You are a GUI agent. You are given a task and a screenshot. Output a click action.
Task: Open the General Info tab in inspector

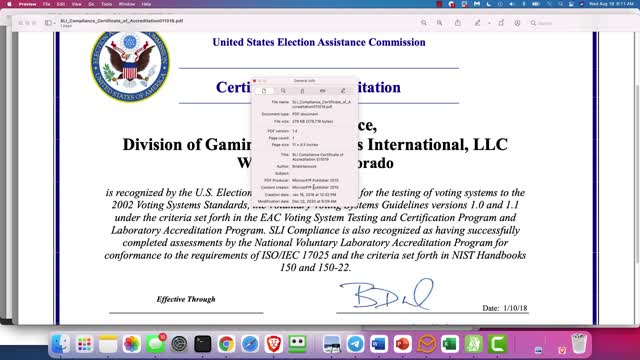264,91
